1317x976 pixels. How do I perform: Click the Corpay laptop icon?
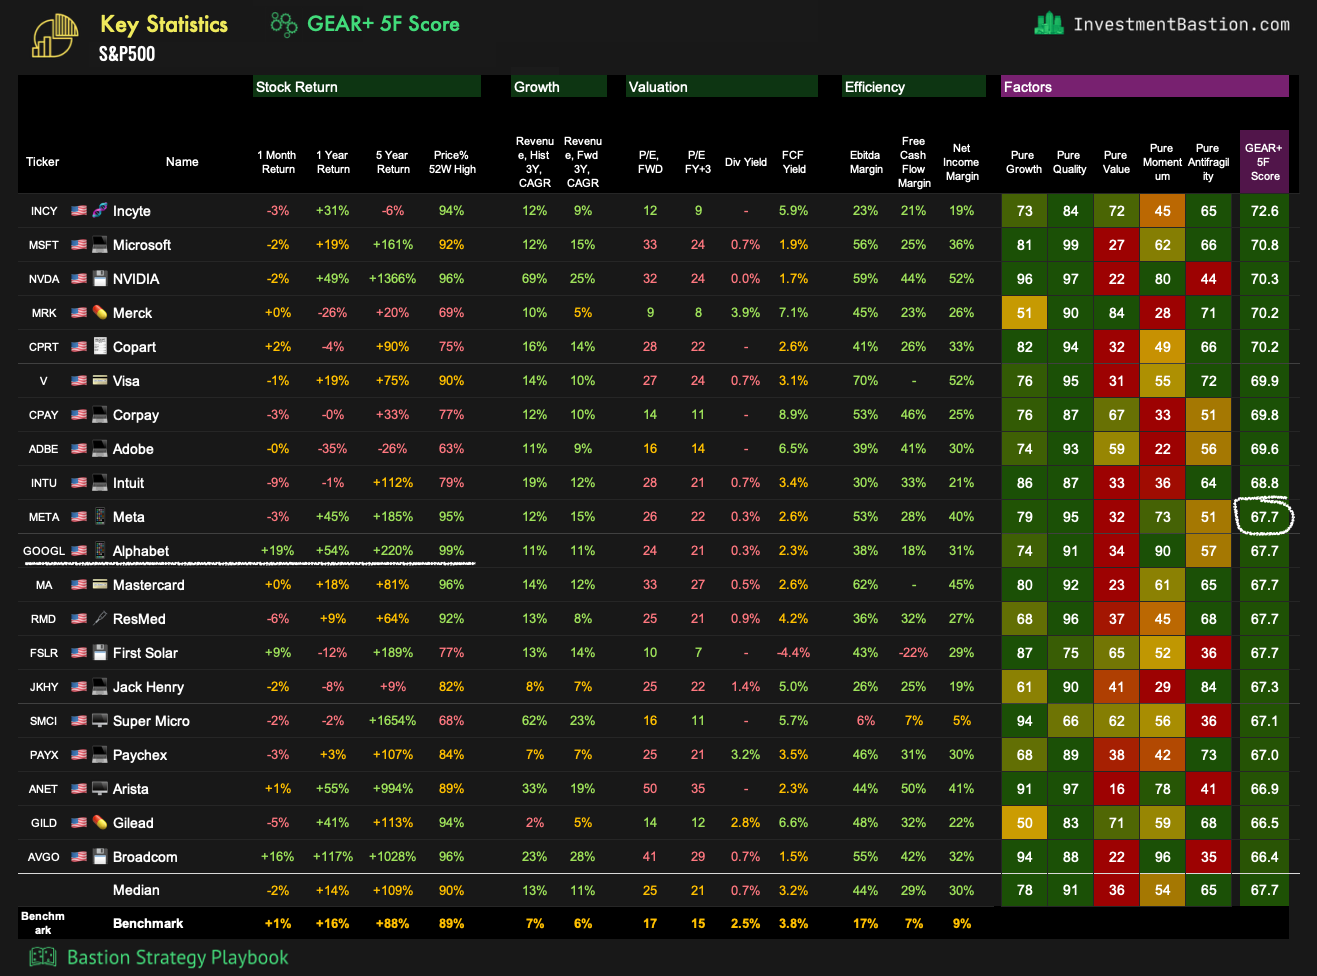pos(100,415)
